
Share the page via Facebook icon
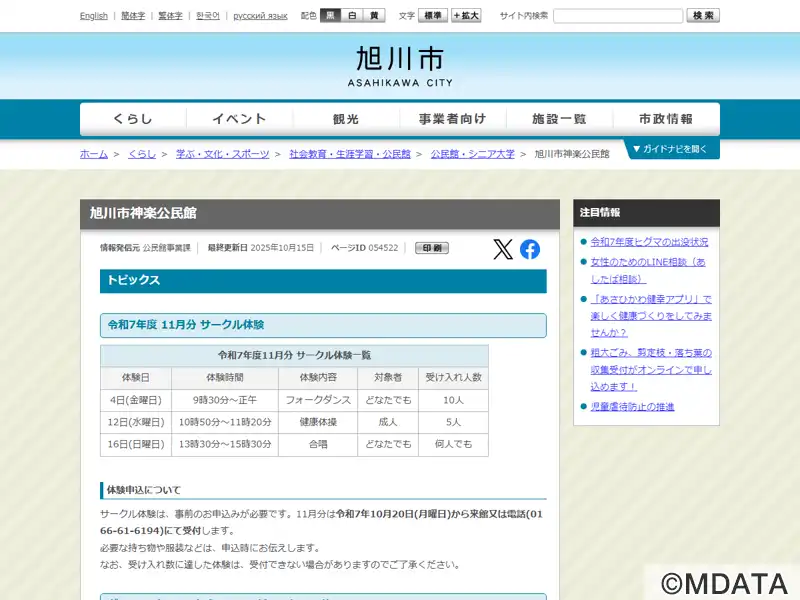click(530, 249)
